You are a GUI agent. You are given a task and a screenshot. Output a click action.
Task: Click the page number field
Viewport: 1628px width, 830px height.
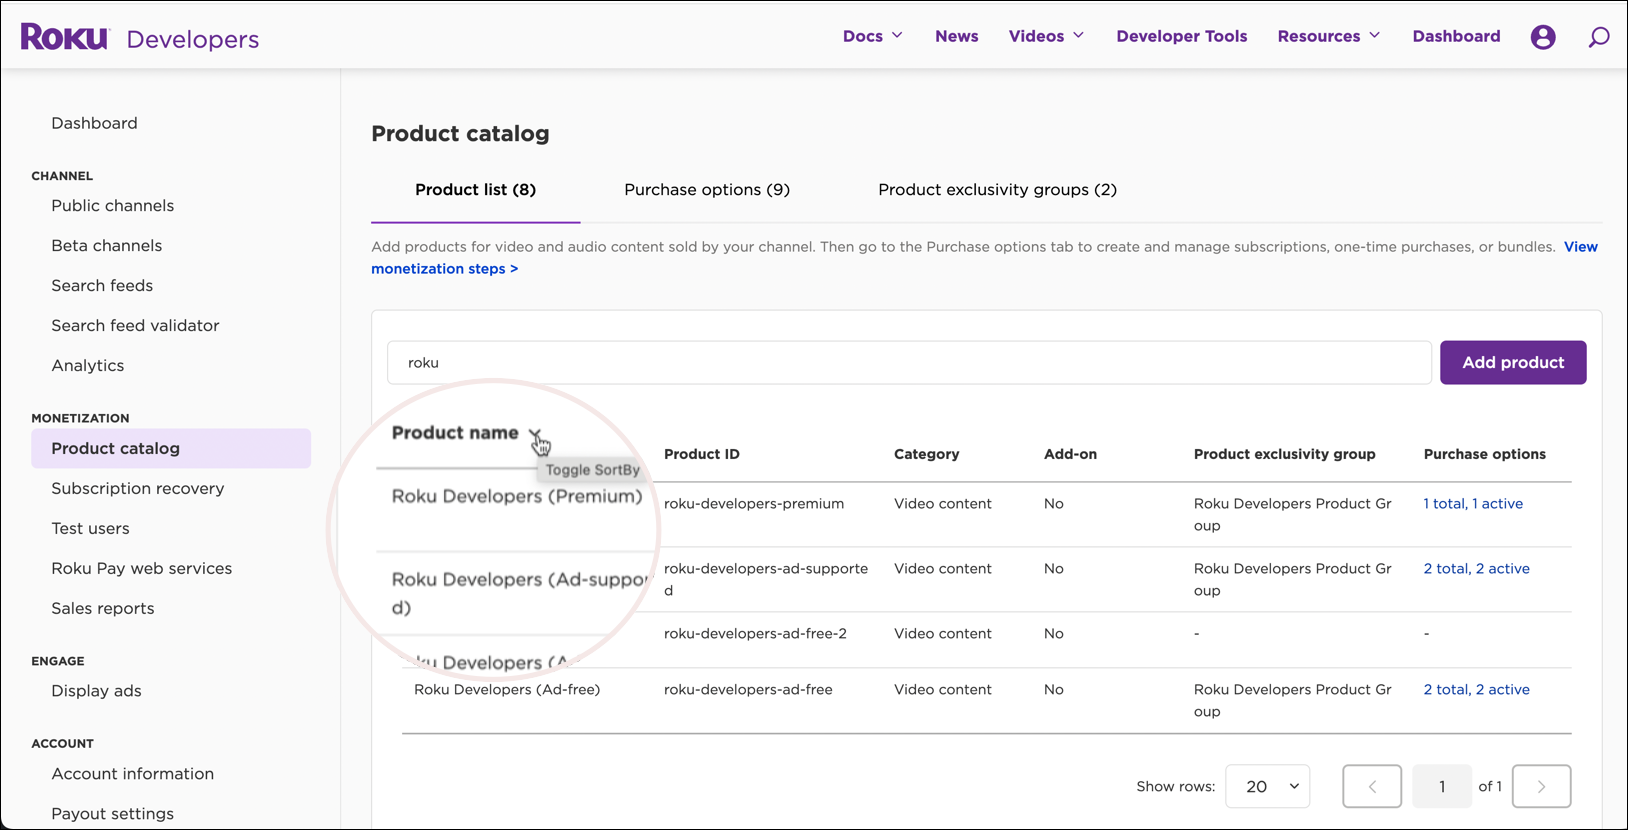click(x=1441, y=786)
